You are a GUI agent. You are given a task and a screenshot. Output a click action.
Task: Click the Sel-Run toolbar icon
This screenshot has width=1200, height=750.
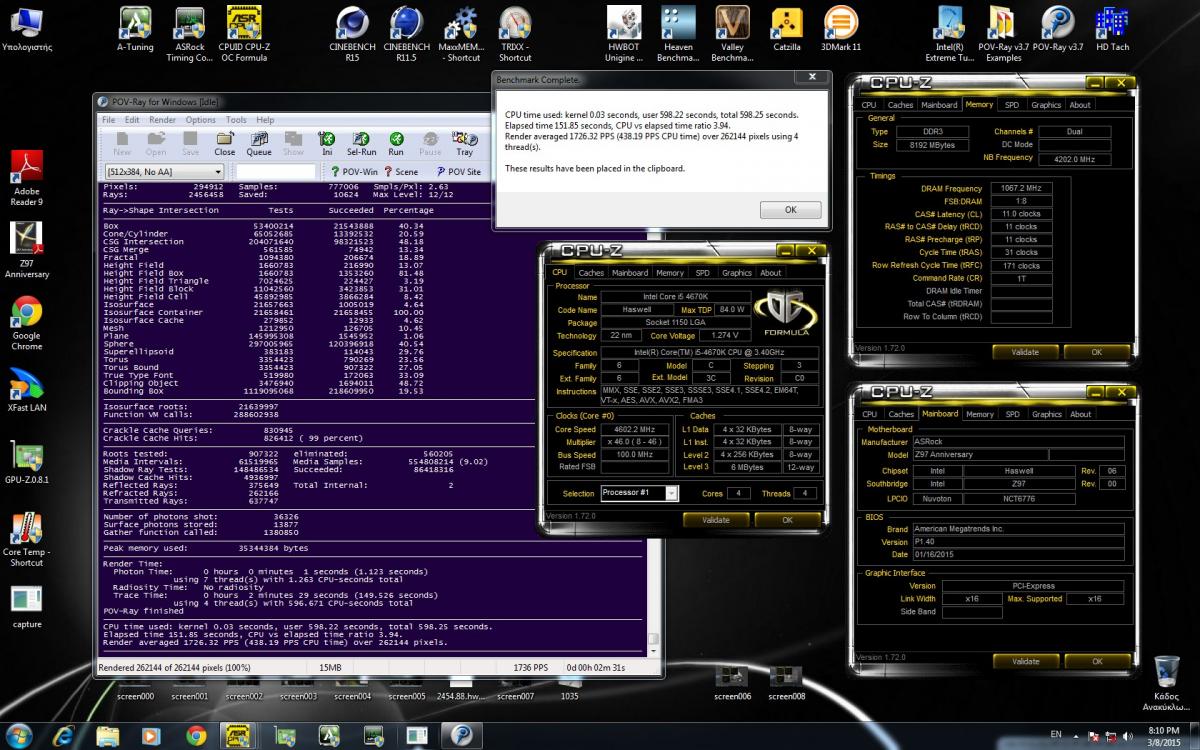[x=361, y=144]
